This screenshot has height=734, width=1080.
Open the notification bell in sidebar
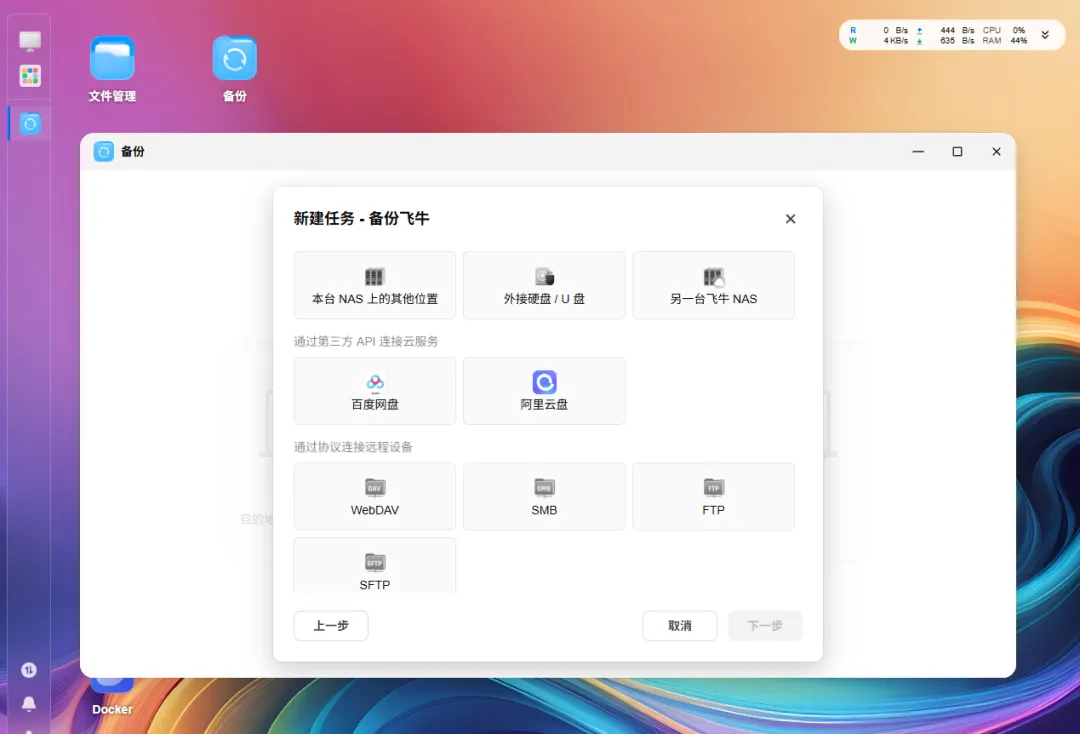pos(29,704)
